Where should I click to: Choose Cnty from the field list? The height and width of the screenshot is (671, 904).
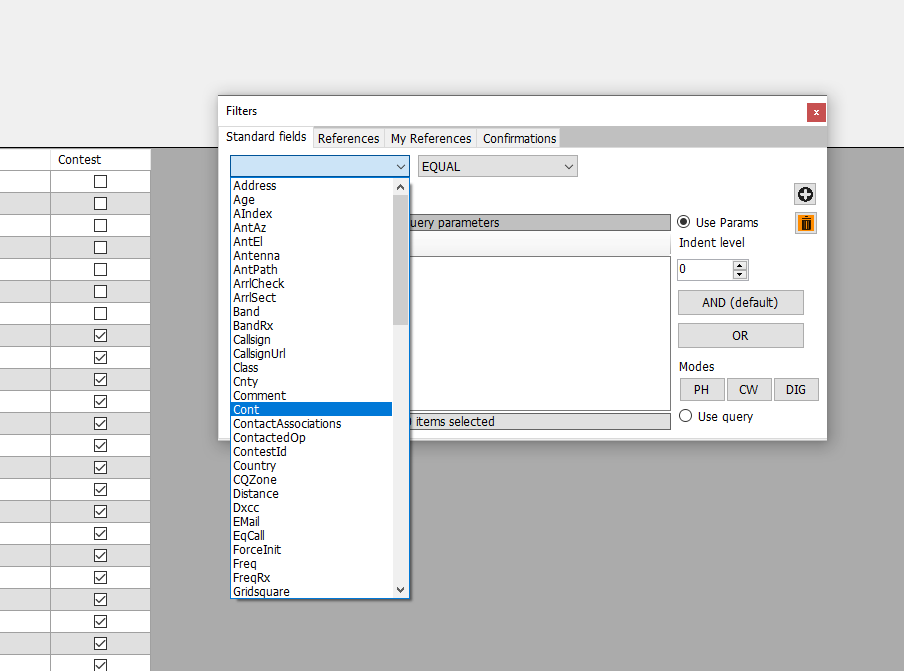click(311, 382)
